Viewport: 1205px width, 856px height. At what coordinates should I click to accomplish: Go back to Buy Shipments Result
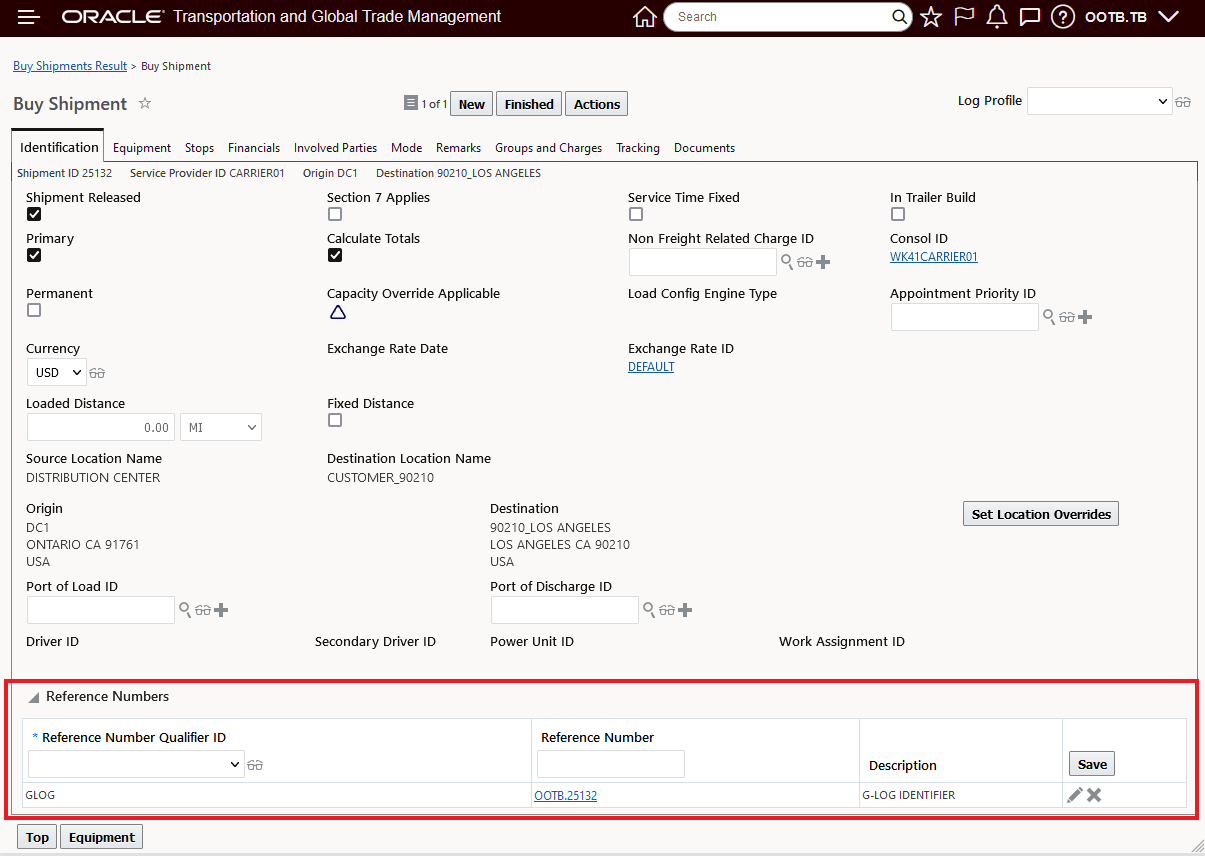tap(70, 66)
